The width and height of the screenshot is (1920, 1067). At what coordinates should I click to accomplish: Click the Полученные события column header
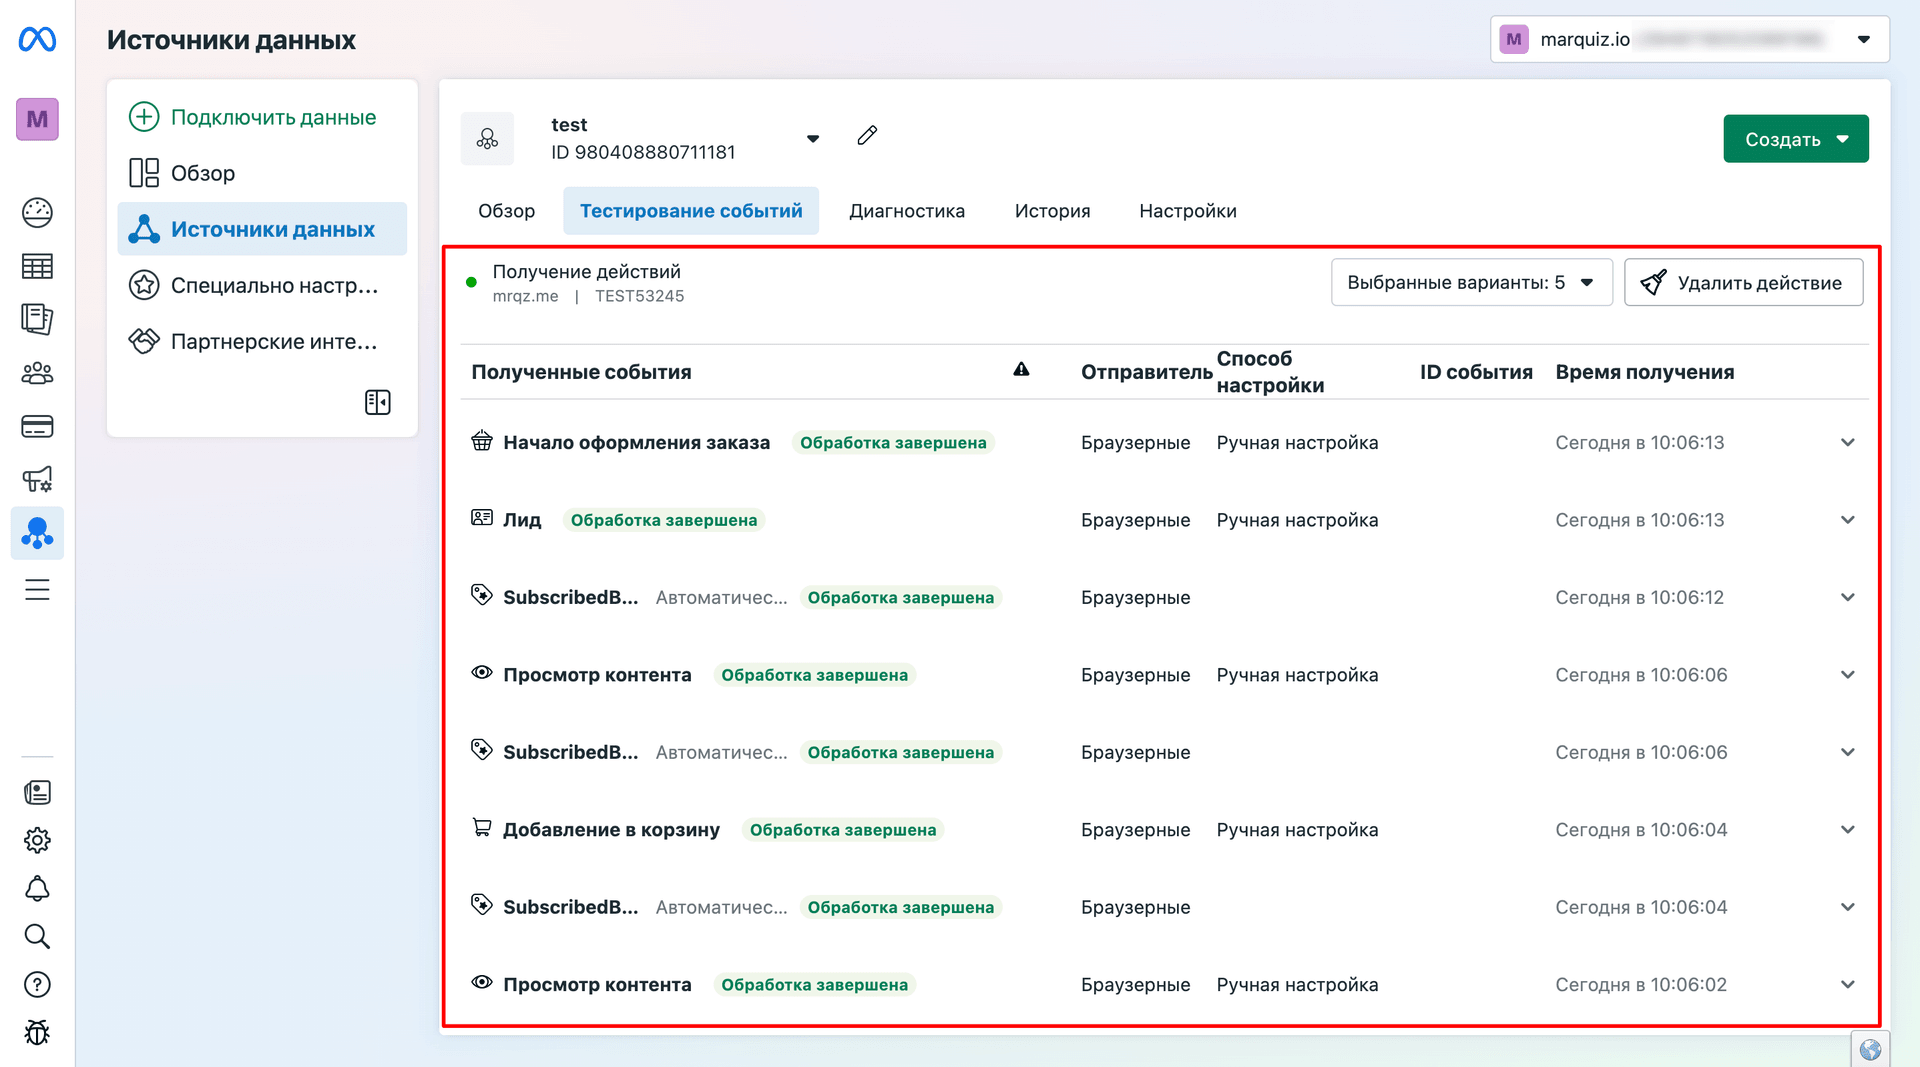[581, 372]
